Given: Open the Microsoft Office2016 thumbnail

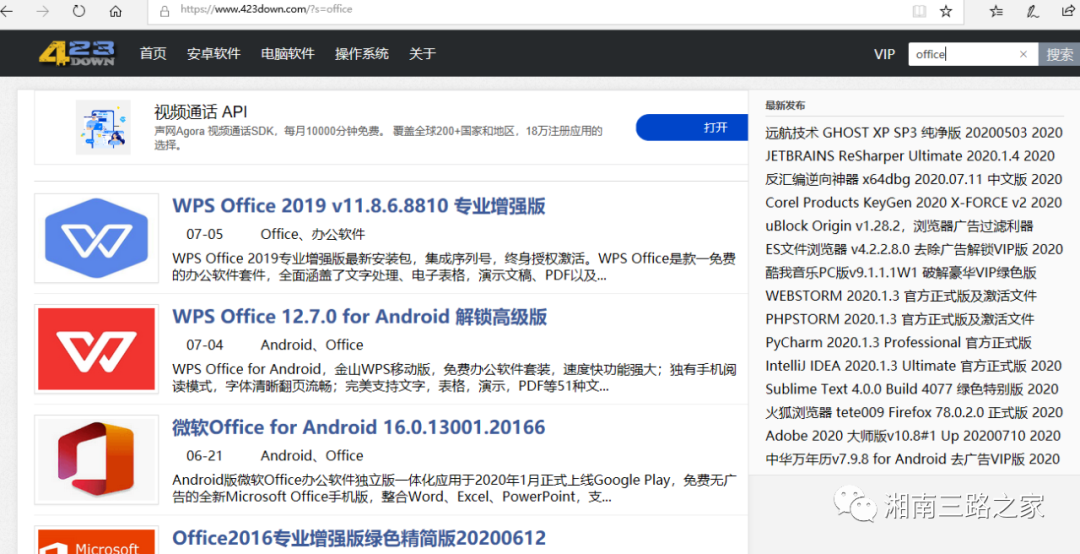Looking at the screenshot, I should 96,541.
